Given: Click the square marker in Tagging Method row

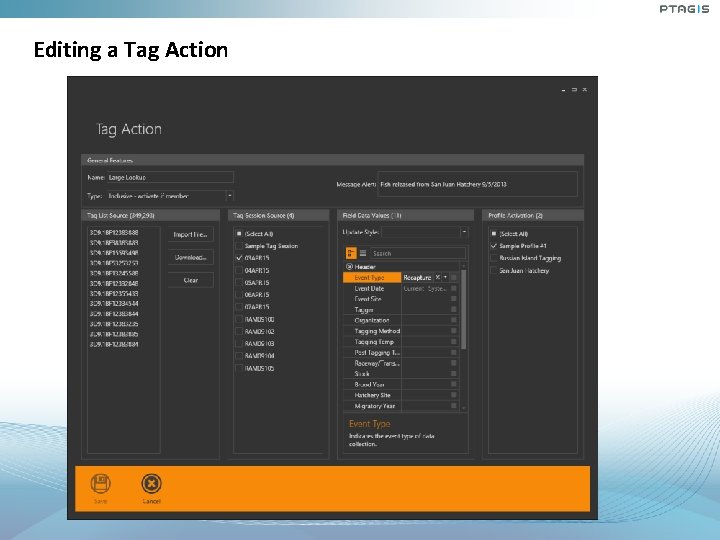Looking at the screenshot, I should (x=454, y=331).
